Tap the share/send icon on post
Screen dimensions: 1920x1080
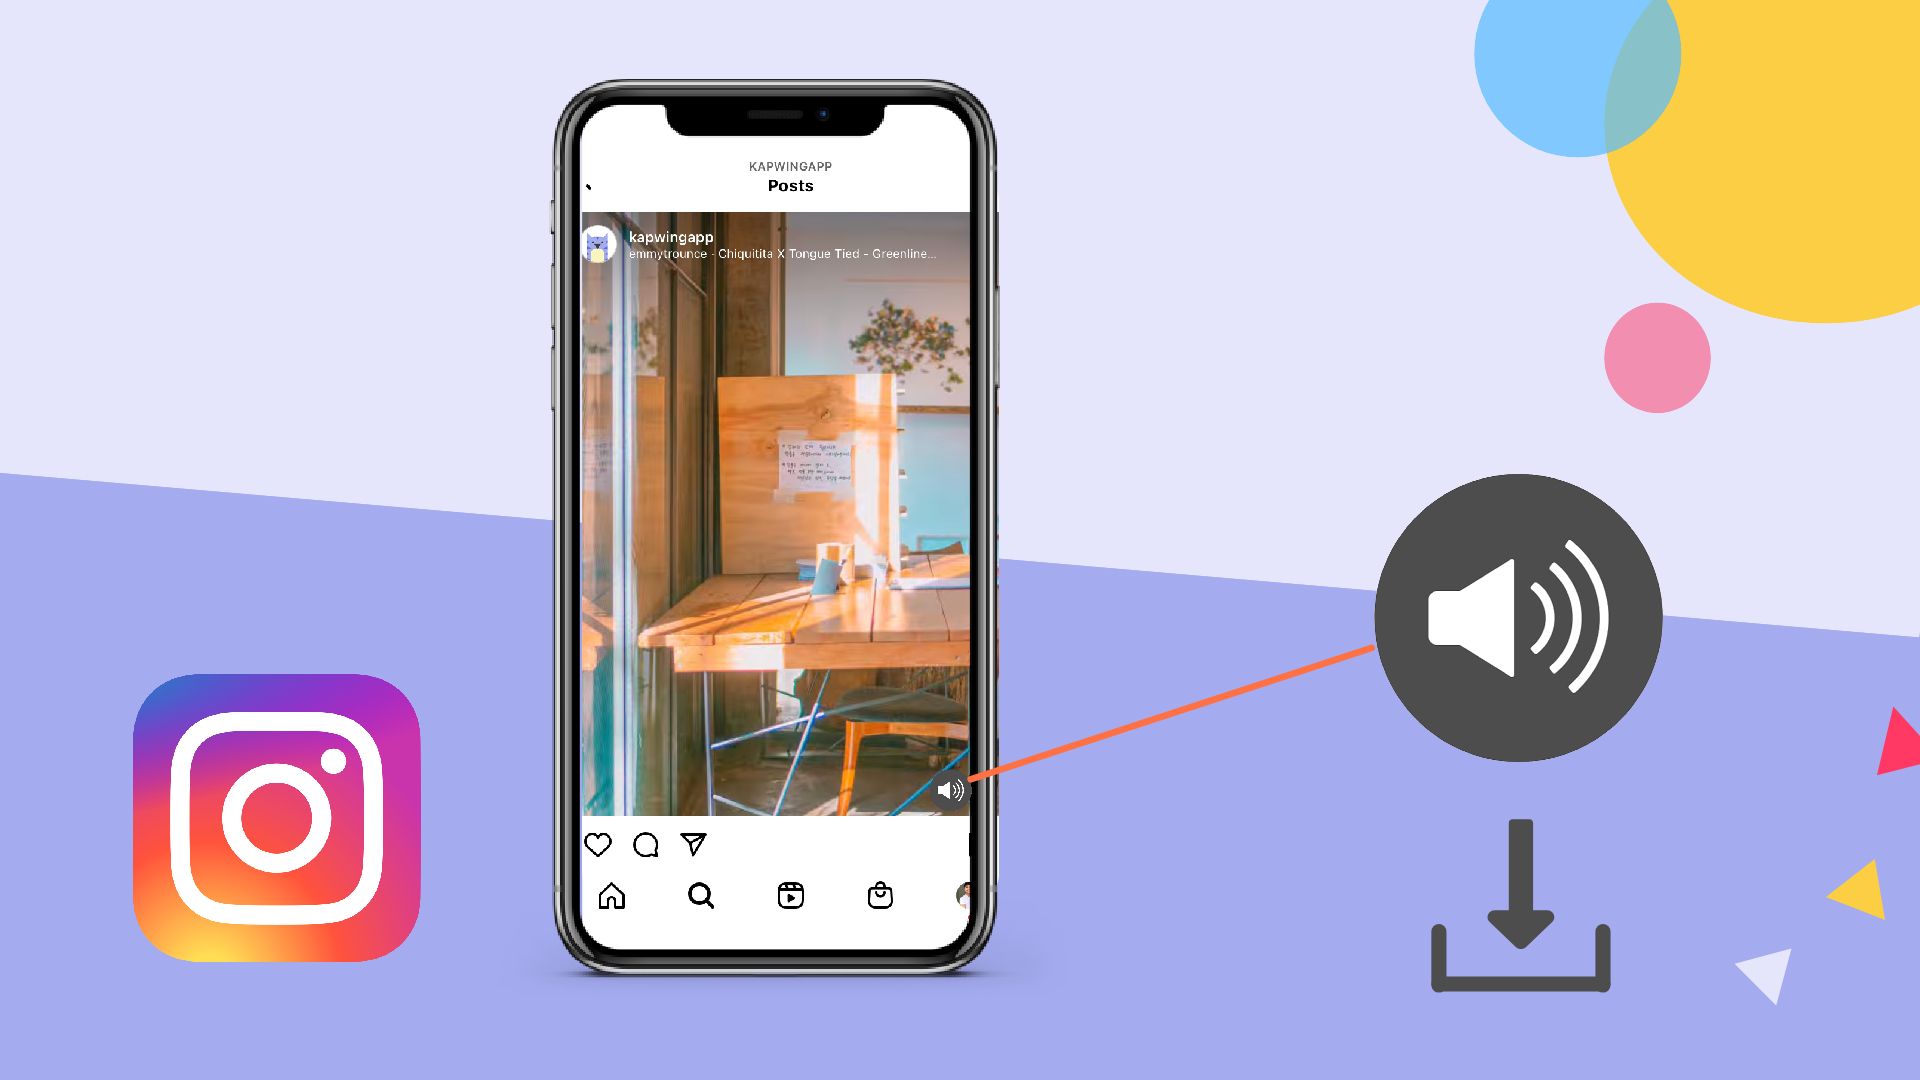(695, 843)
